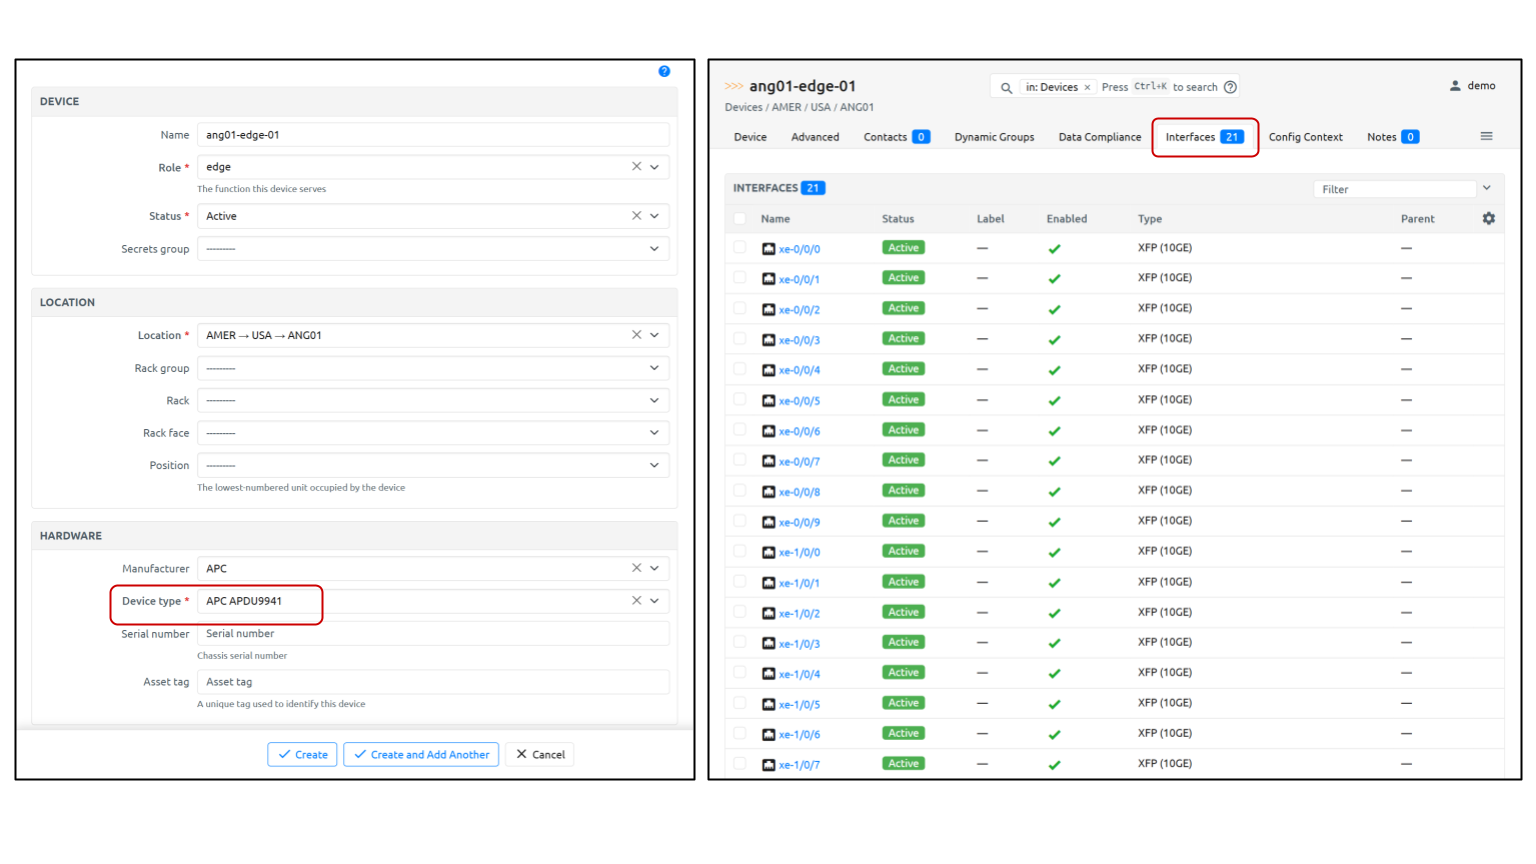Screen dimensions: 1536x864
Task: Remove the 'in: Devices' search filter
Action: point(1087,88)
